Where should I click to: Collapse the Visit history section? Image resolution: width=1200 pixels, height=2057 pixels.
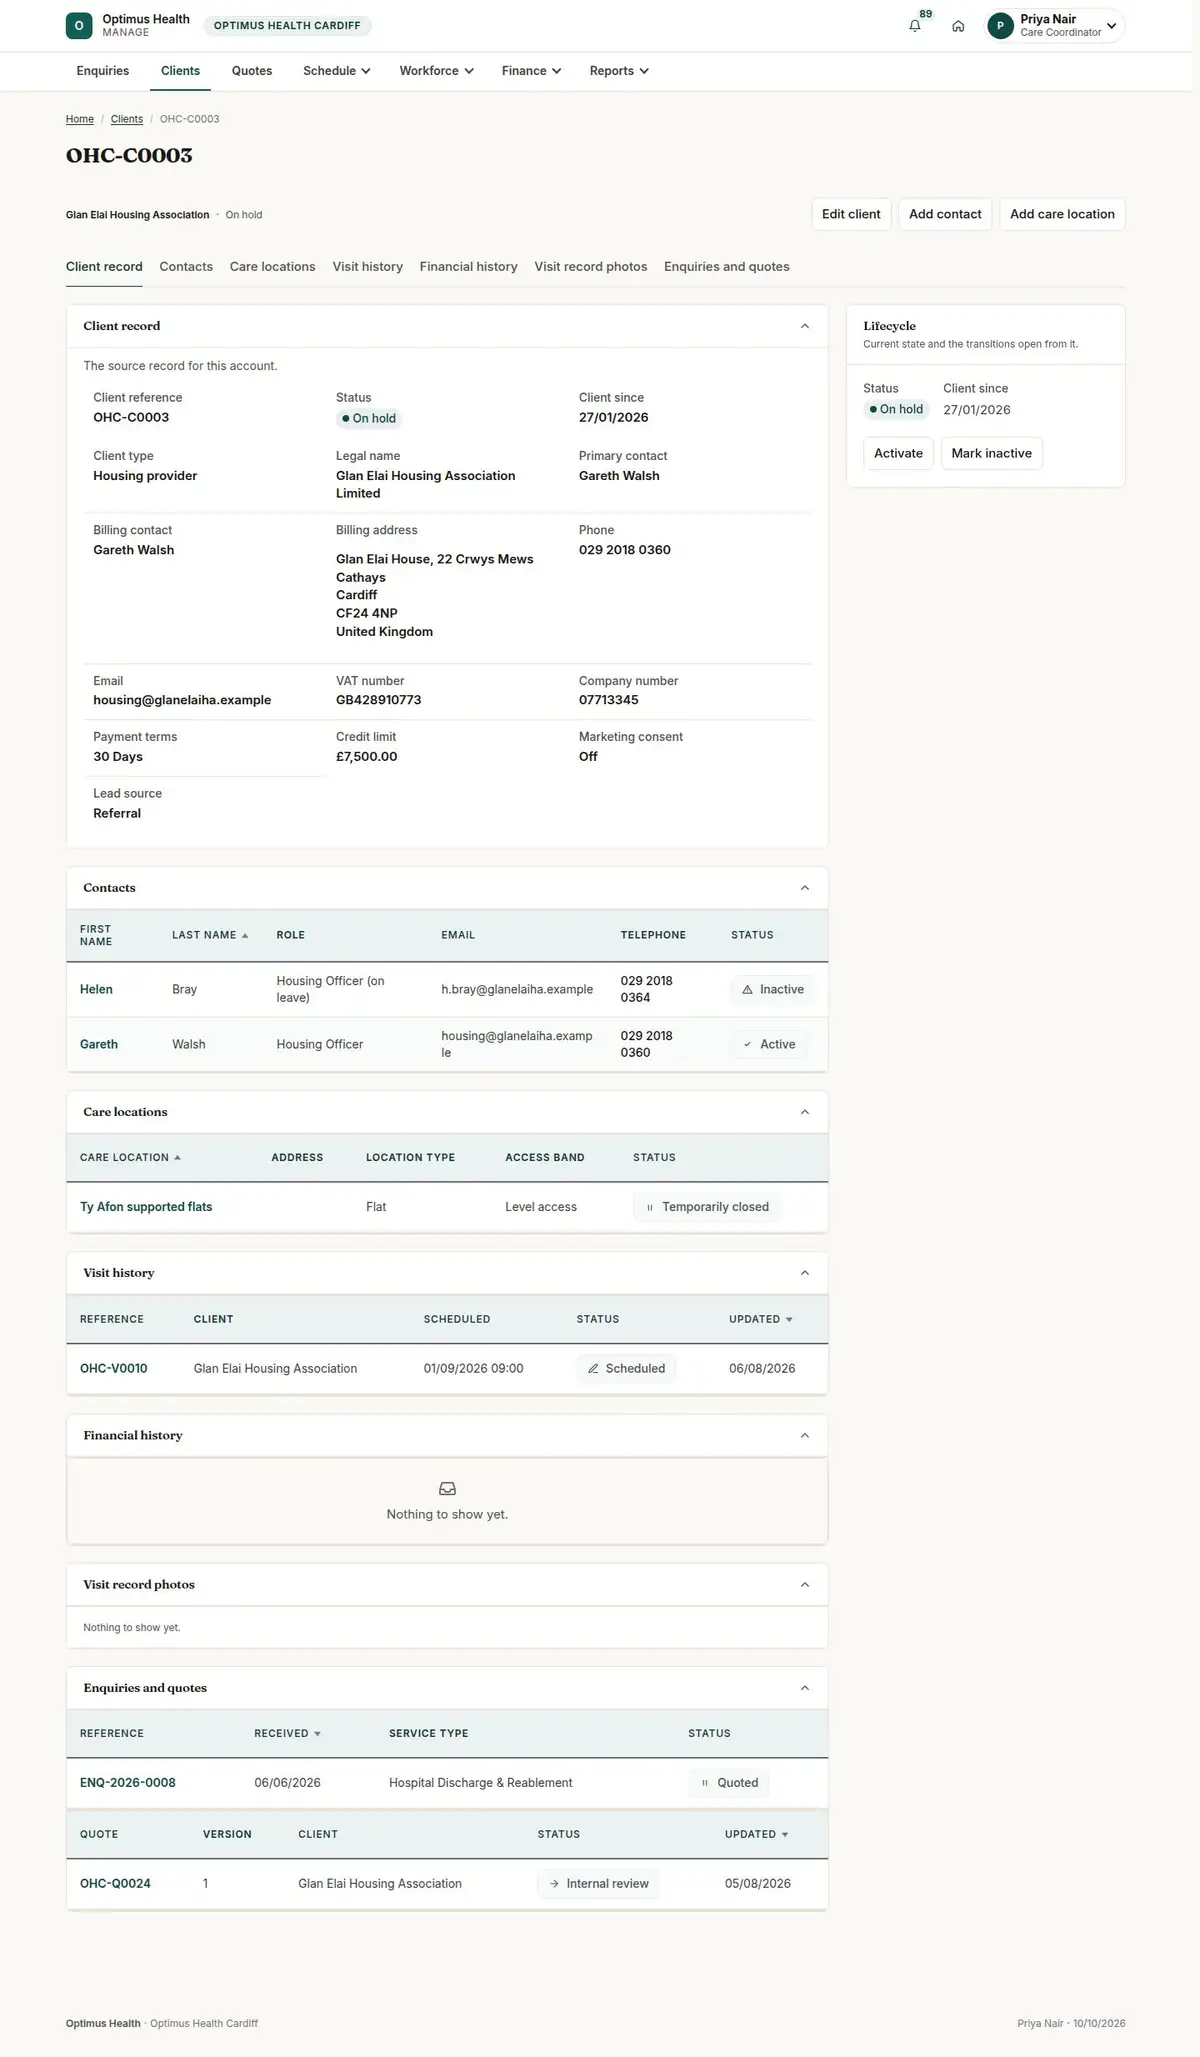pos(805,1273)
